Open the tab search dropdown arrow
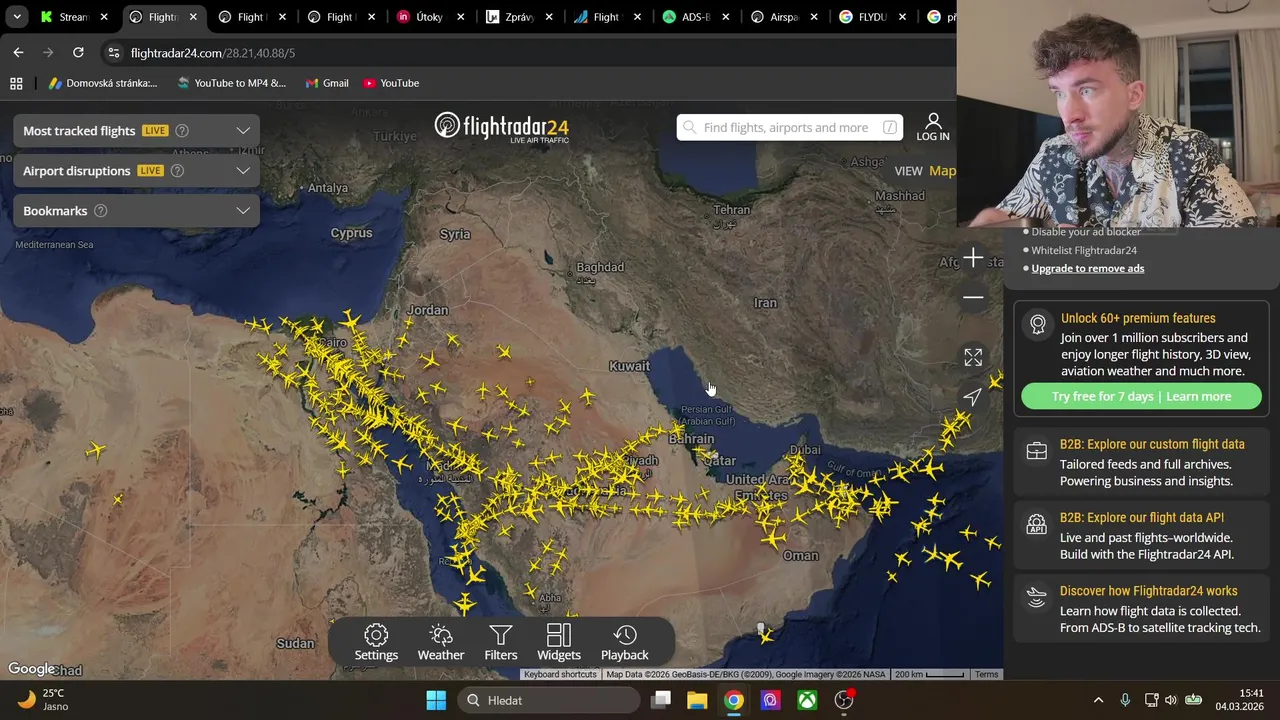 [17, 17]
